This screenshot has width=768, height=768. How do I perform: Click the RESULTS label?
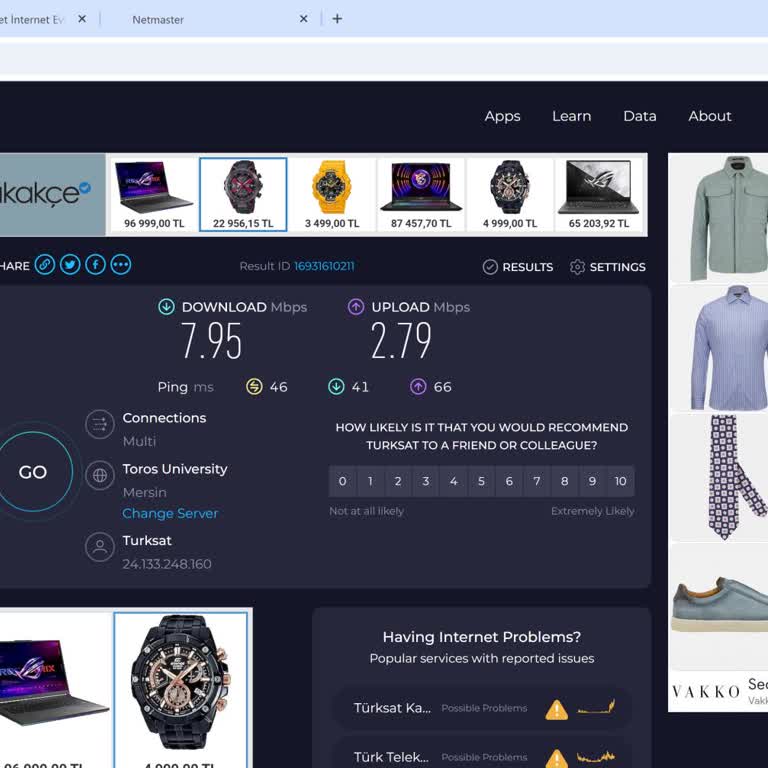[528, 267]
